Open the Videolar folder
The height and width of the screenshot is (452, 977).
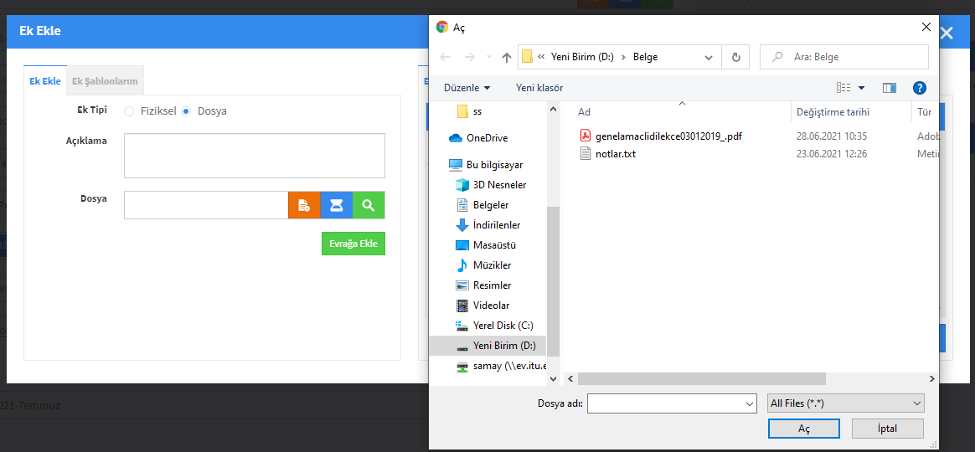(x=483, y=305)
